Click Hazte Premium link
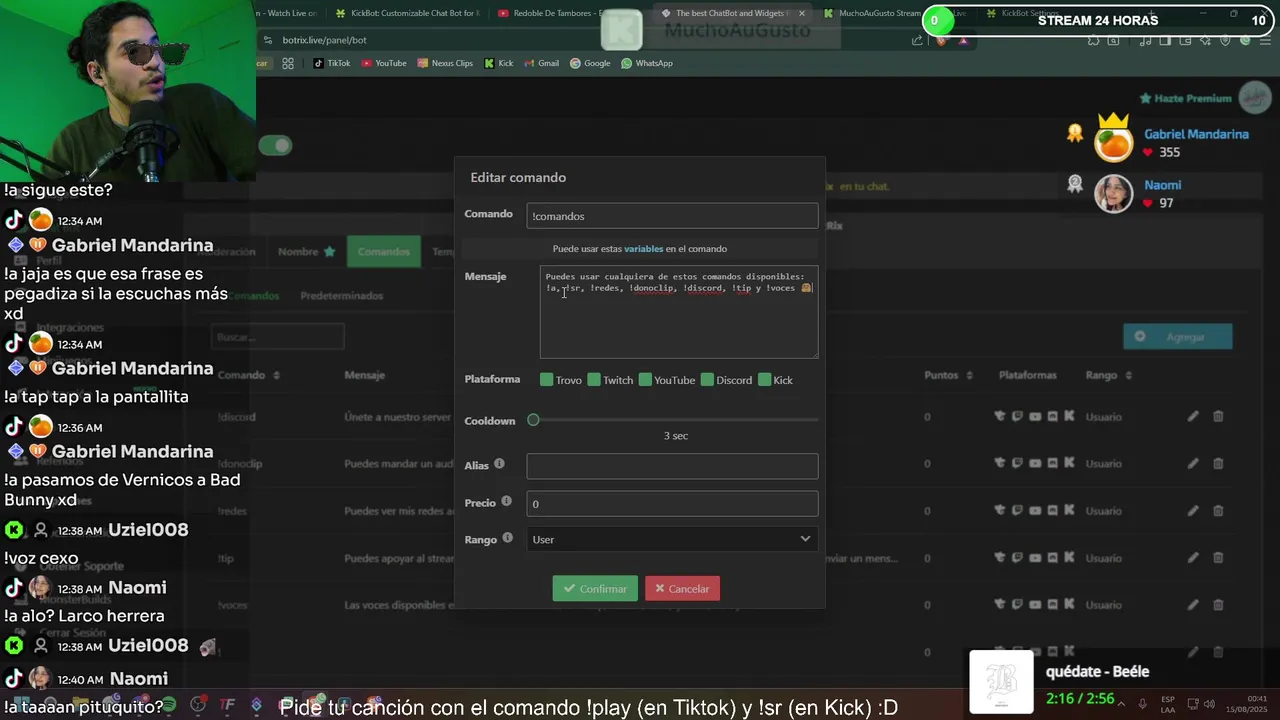 pyautogui.click(x=1185, y=99)
